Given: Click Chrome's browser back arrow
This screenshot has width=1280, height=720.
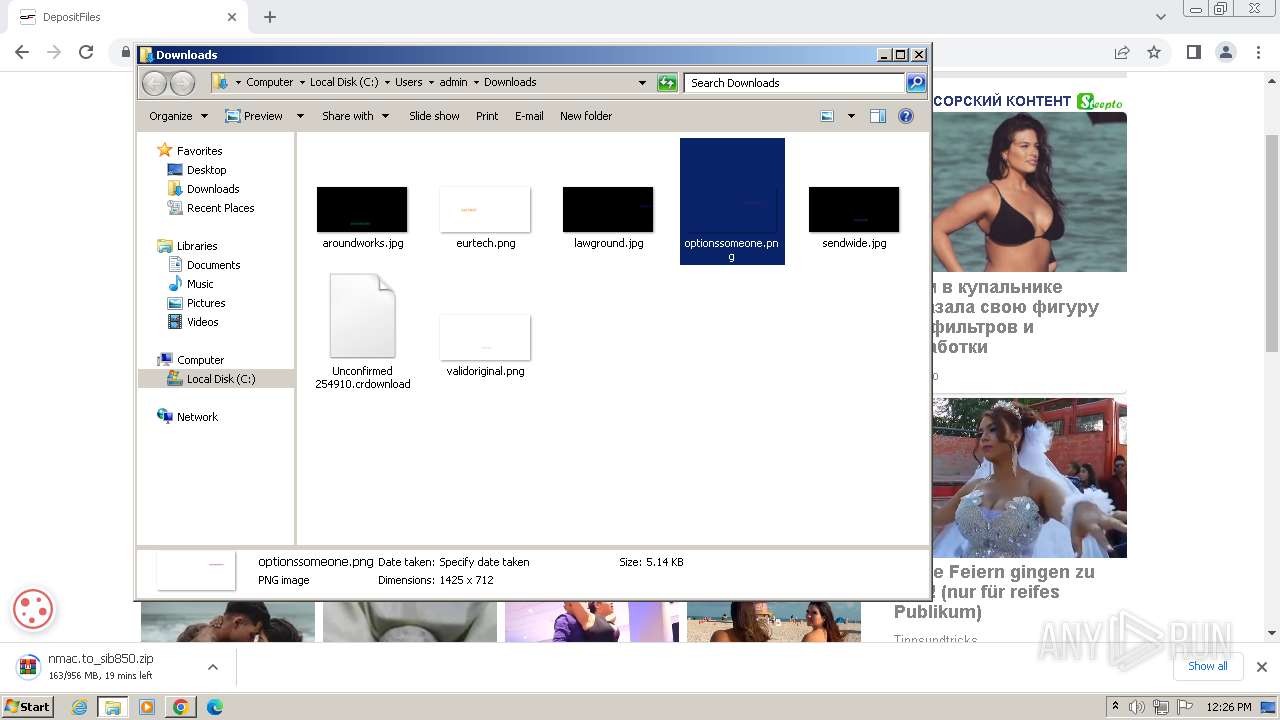Looking at the screenshot, I should (22, 52).
